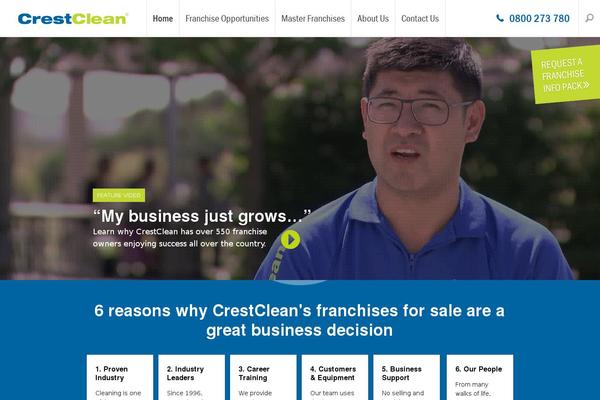
Task: Click the Feature Video green label
Action: 119,195
